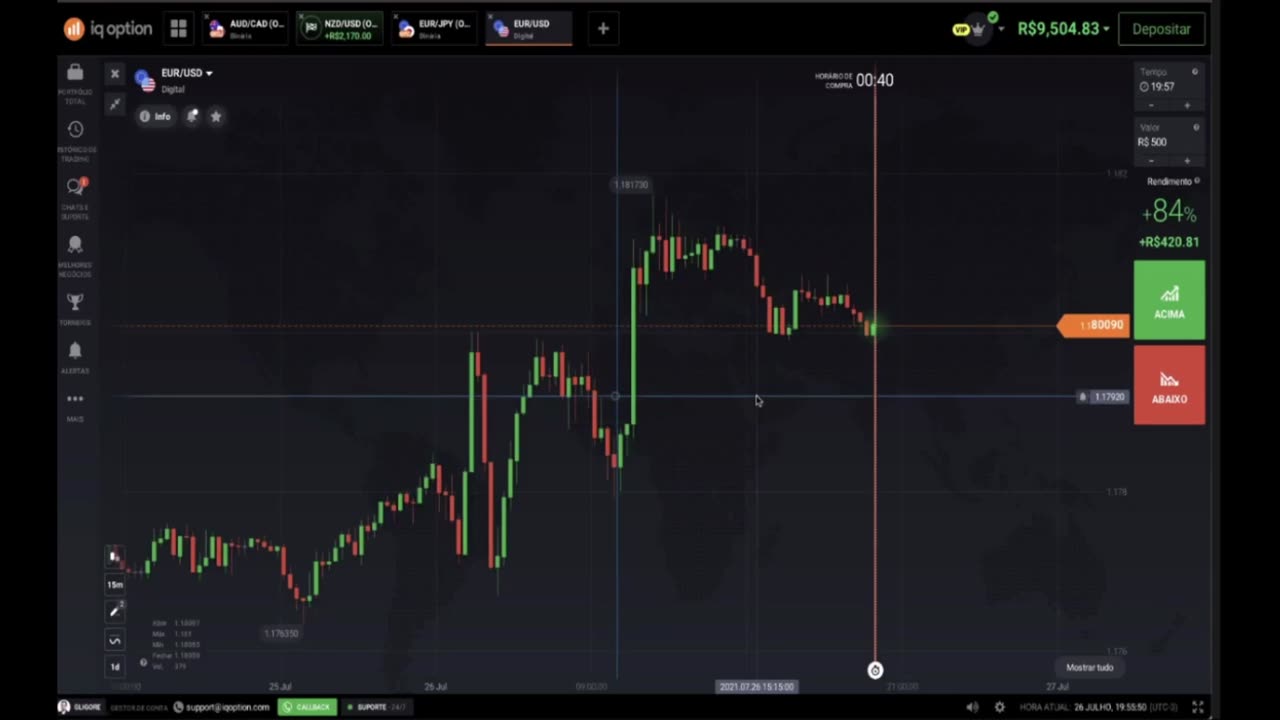Viewport: 1280px width, 720px height.
Task: Change the 15m candle interval
Action: point(115,584)
